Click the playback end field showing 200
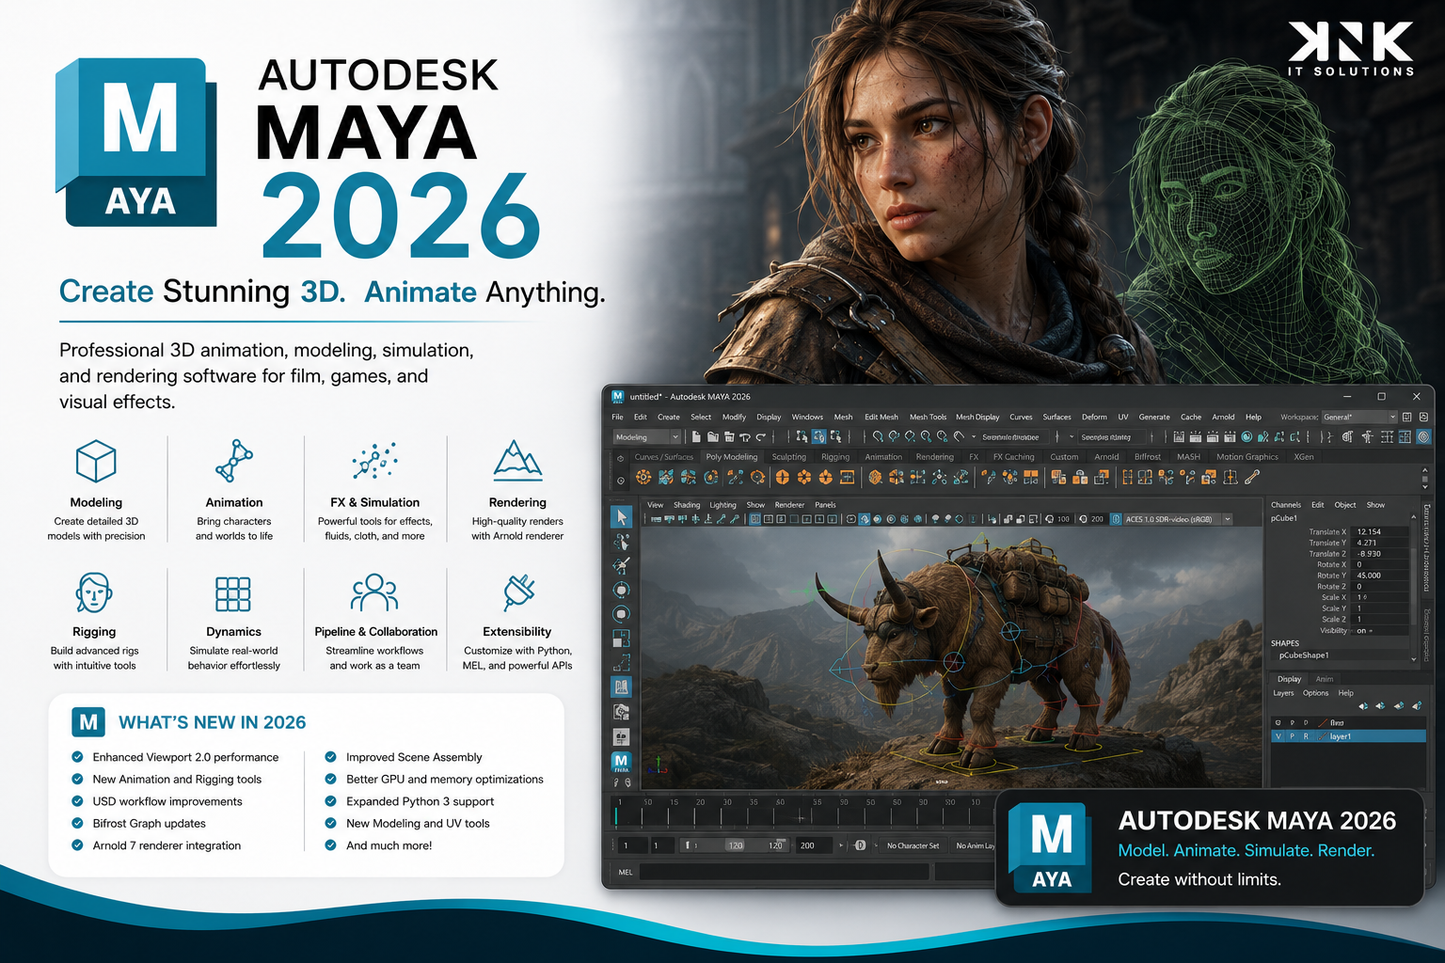1445x963 pixels. [814, 845]
